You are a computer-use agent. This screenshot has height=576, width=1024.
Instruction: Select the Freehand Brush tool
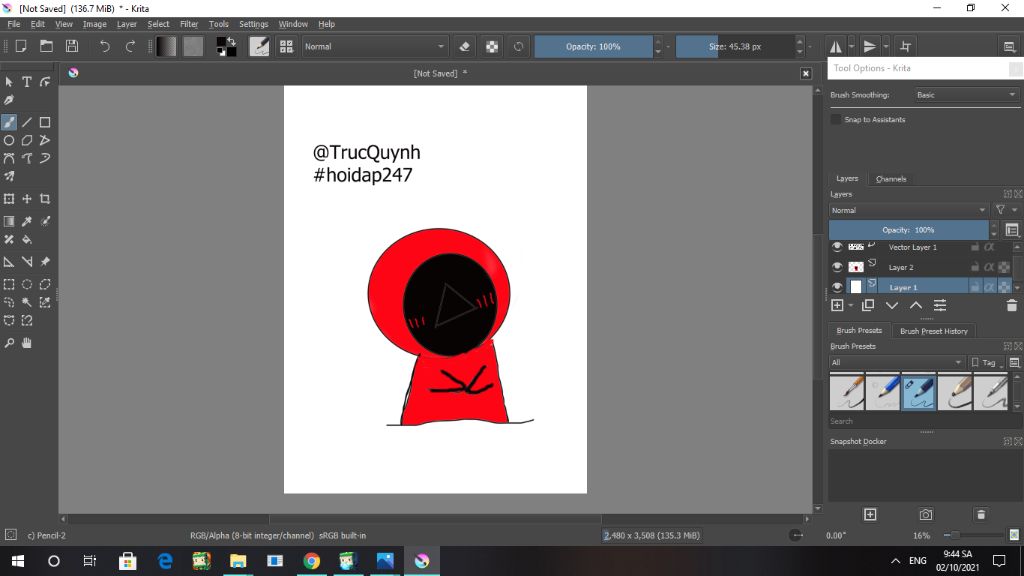coord(9,122)
